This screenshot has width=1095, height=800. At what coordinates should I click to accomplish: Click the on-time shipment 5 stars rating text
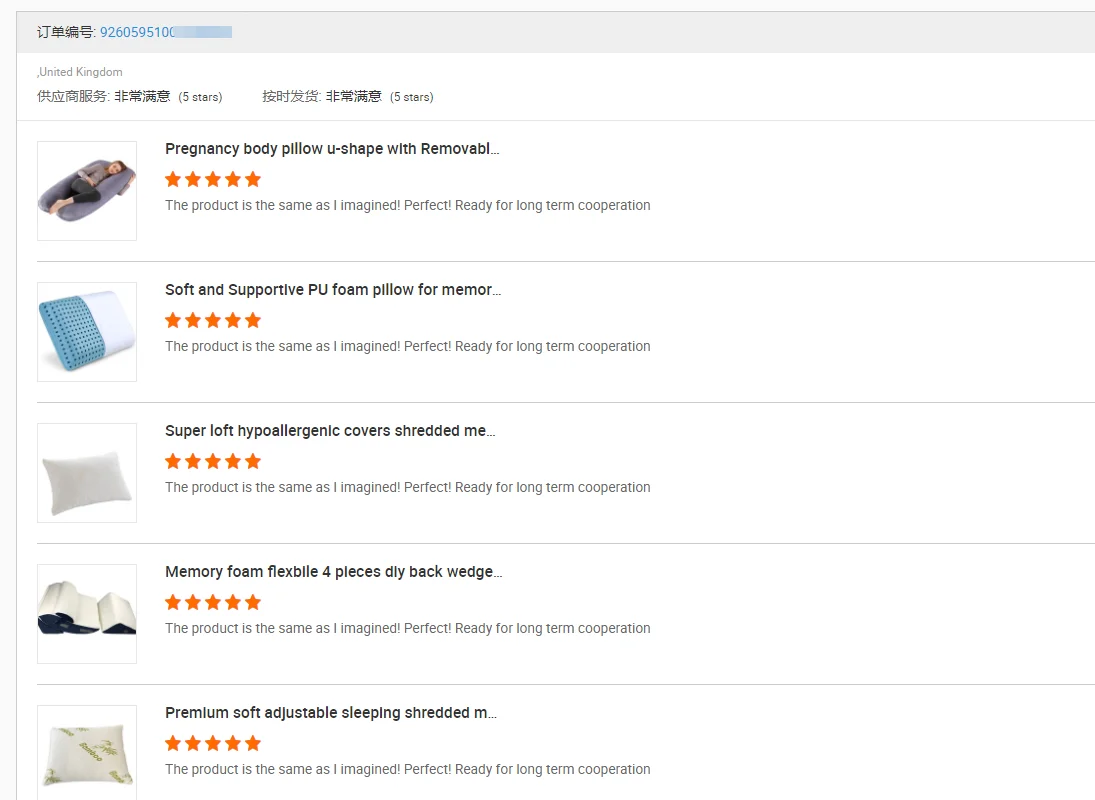tap(411, 97)
